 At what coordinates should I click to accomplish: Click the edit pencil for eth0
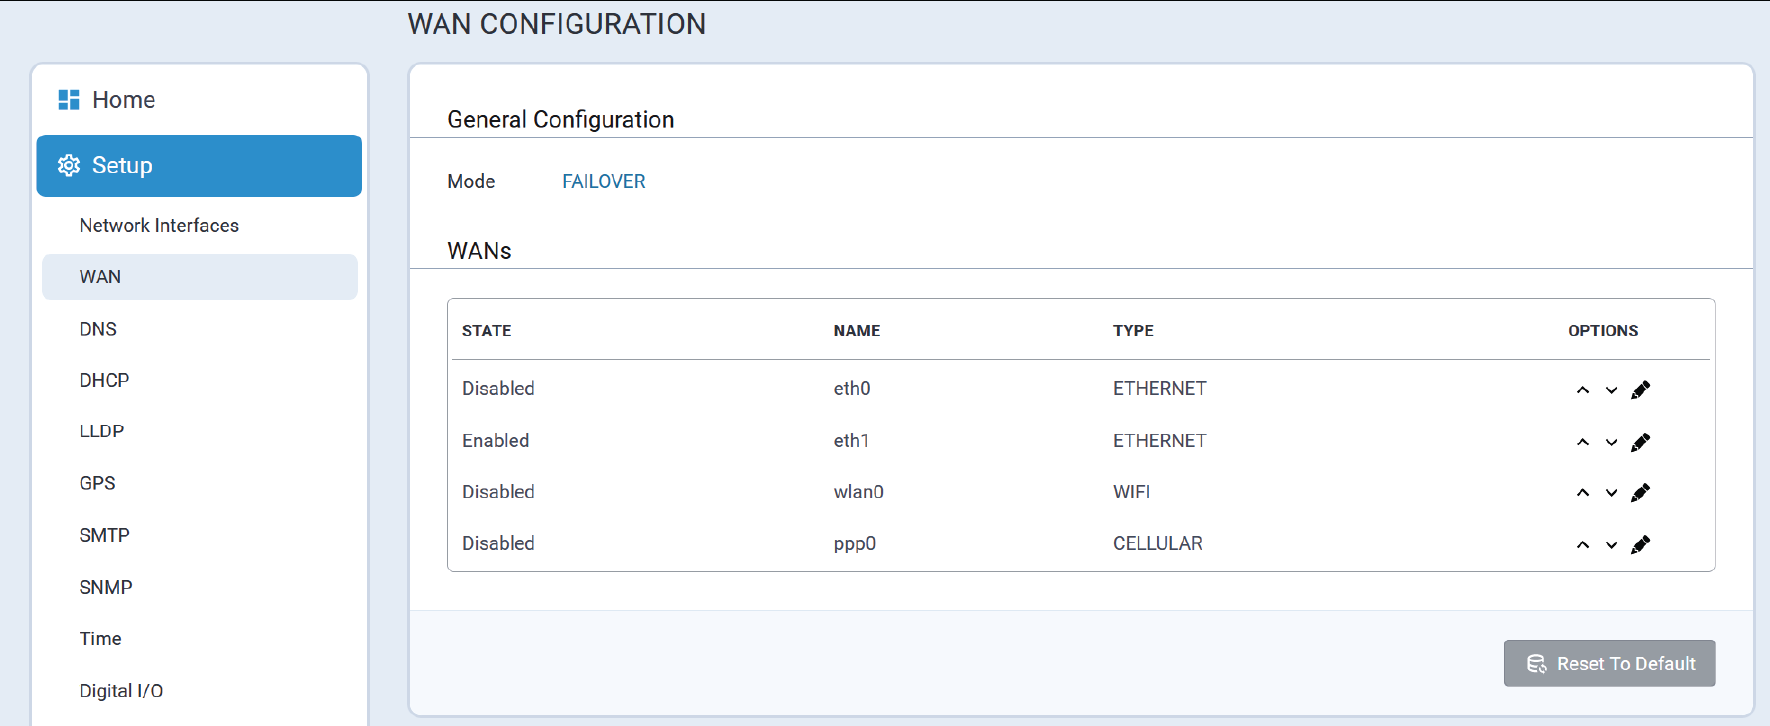pyautogui.click(x=1640, y=390)
